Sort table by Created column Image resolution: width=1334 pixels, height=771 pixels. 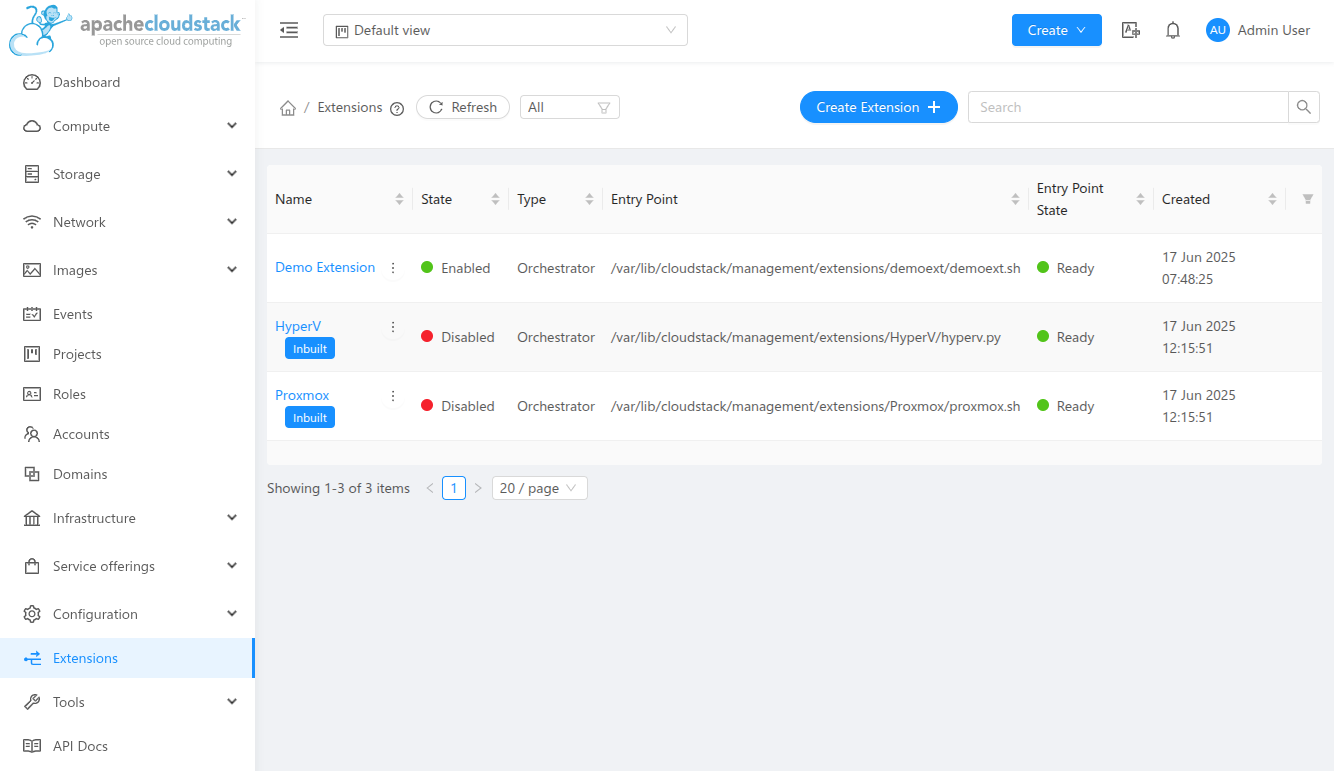pos(1272,199)
